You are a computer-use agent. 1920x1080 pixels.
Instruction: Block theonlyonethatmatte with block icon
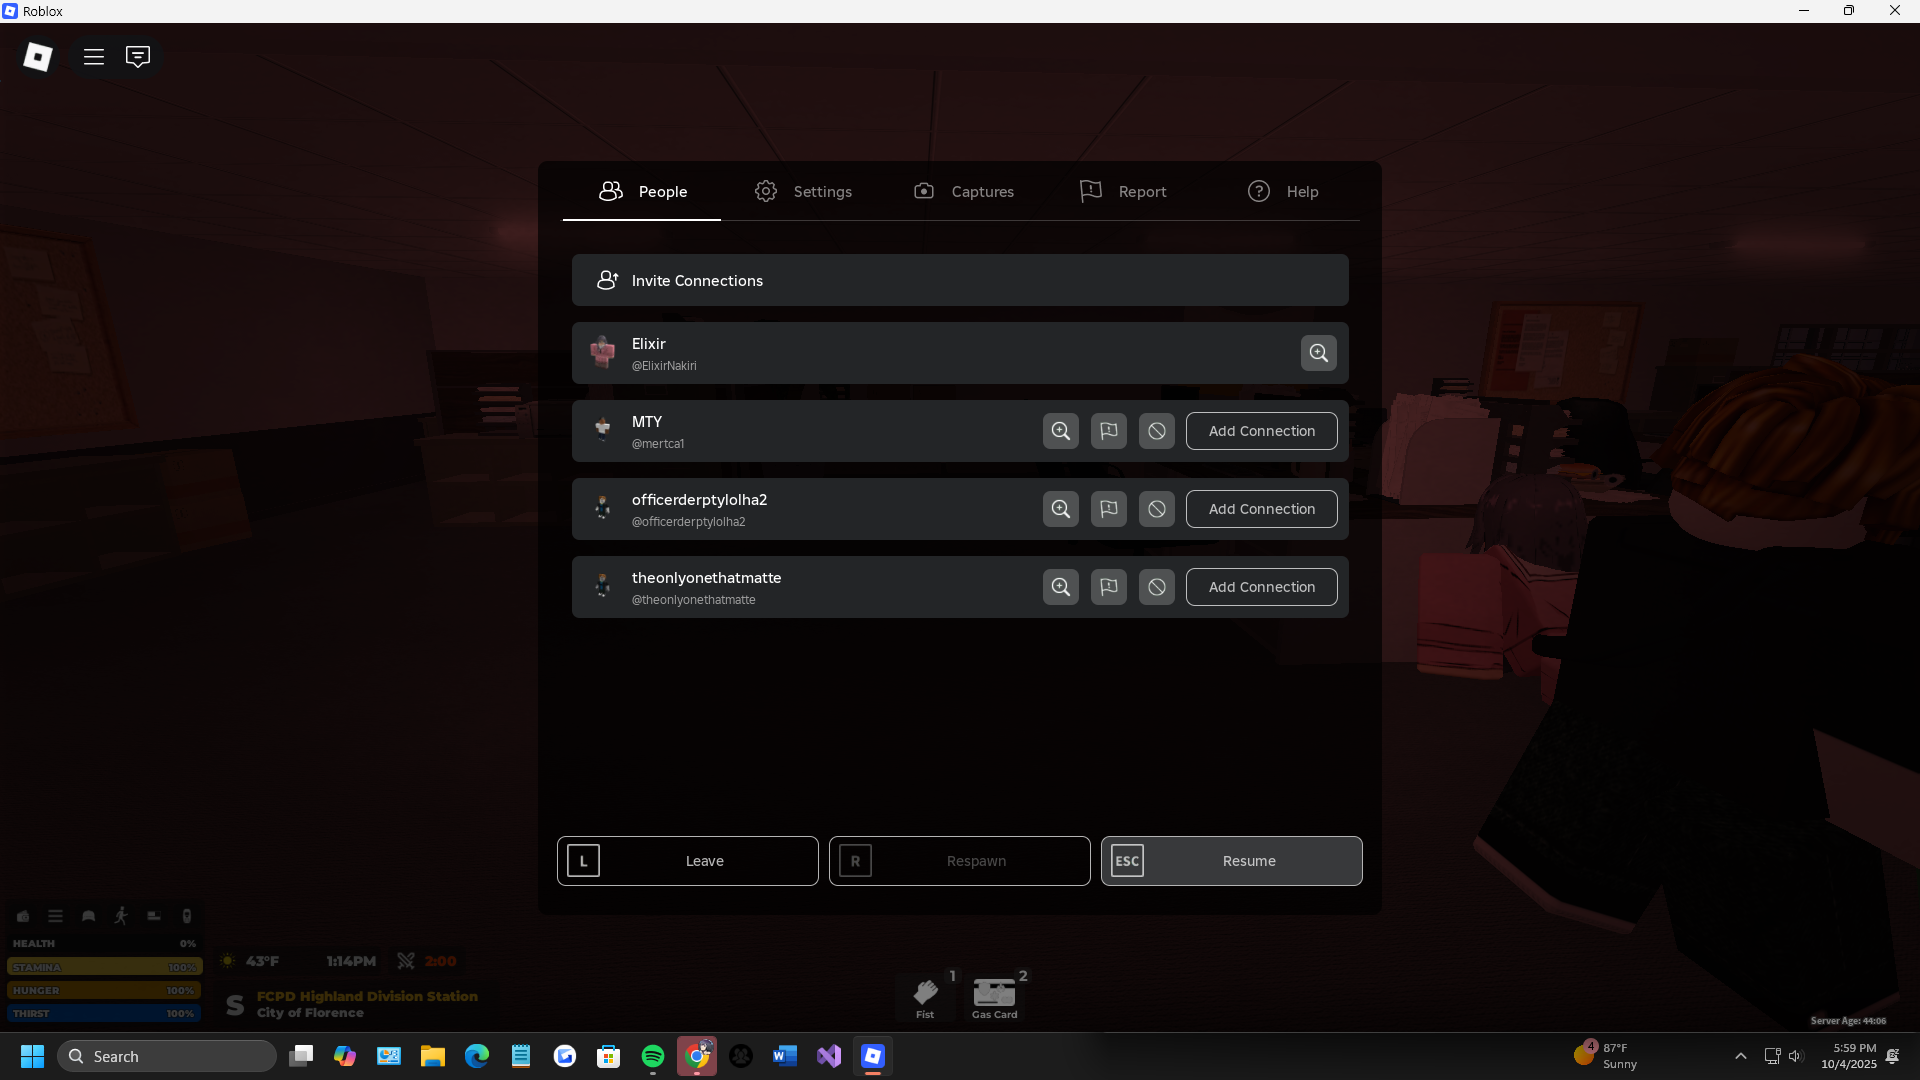(1156, 587)
